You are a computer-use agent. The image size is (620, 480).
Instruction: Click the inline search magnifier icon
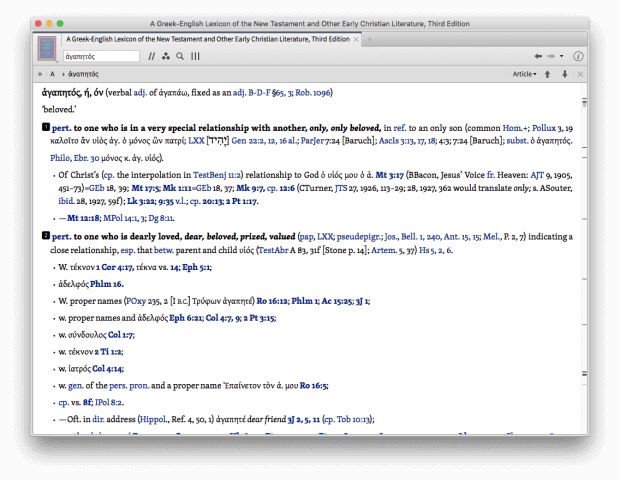click(x=180, y=57)
